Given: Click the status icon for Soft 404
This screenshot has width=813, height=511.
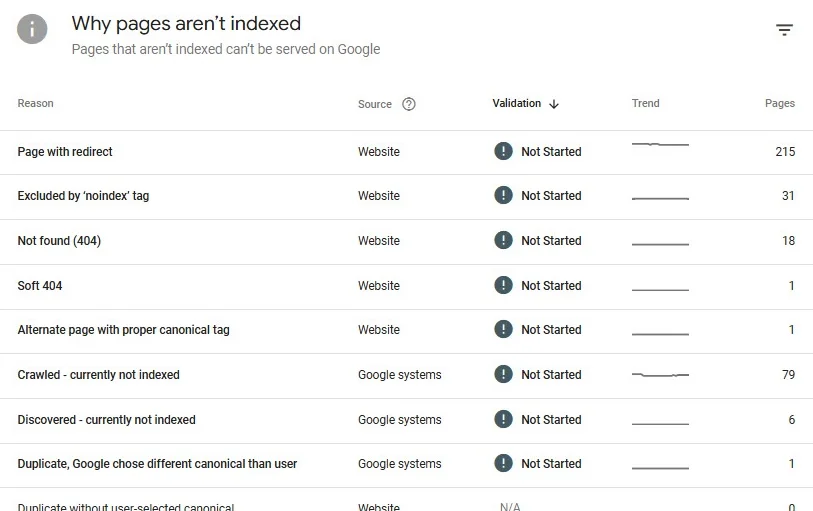Looking at the screenshot, I should pyautogui.click(x=503, y=286).
